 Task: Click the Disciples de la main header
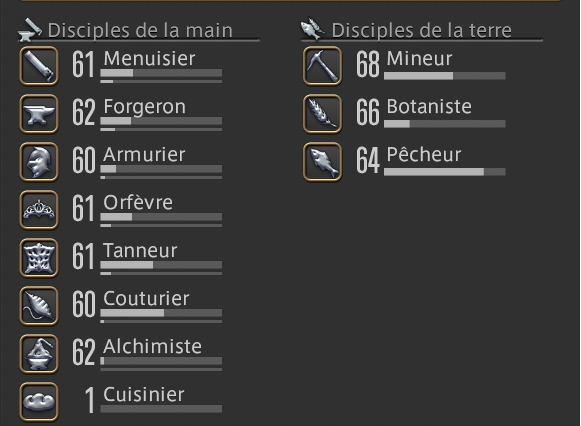140,30
